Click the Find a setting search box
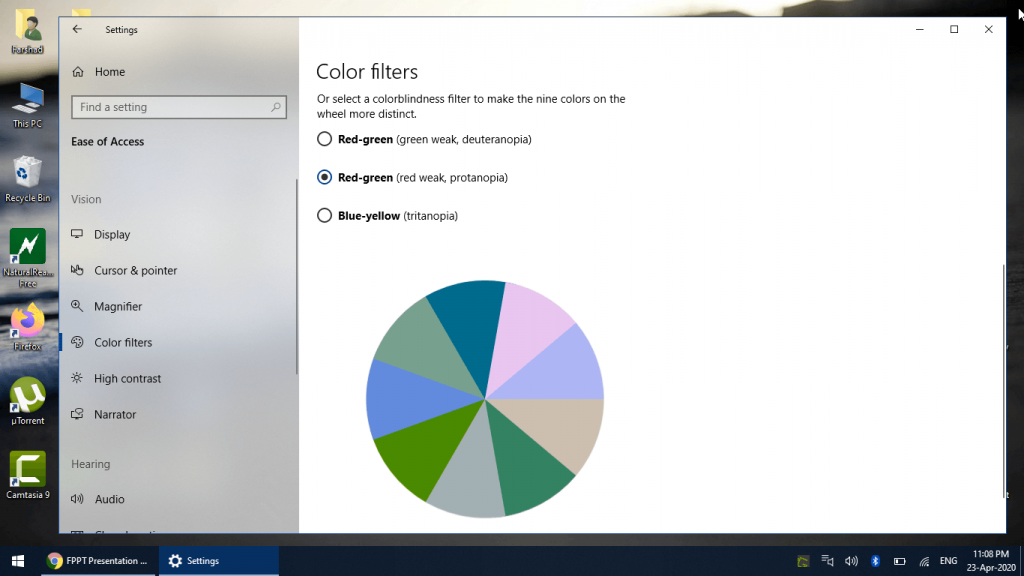This screenshot has width=1024, height=576. pos(178,107)
